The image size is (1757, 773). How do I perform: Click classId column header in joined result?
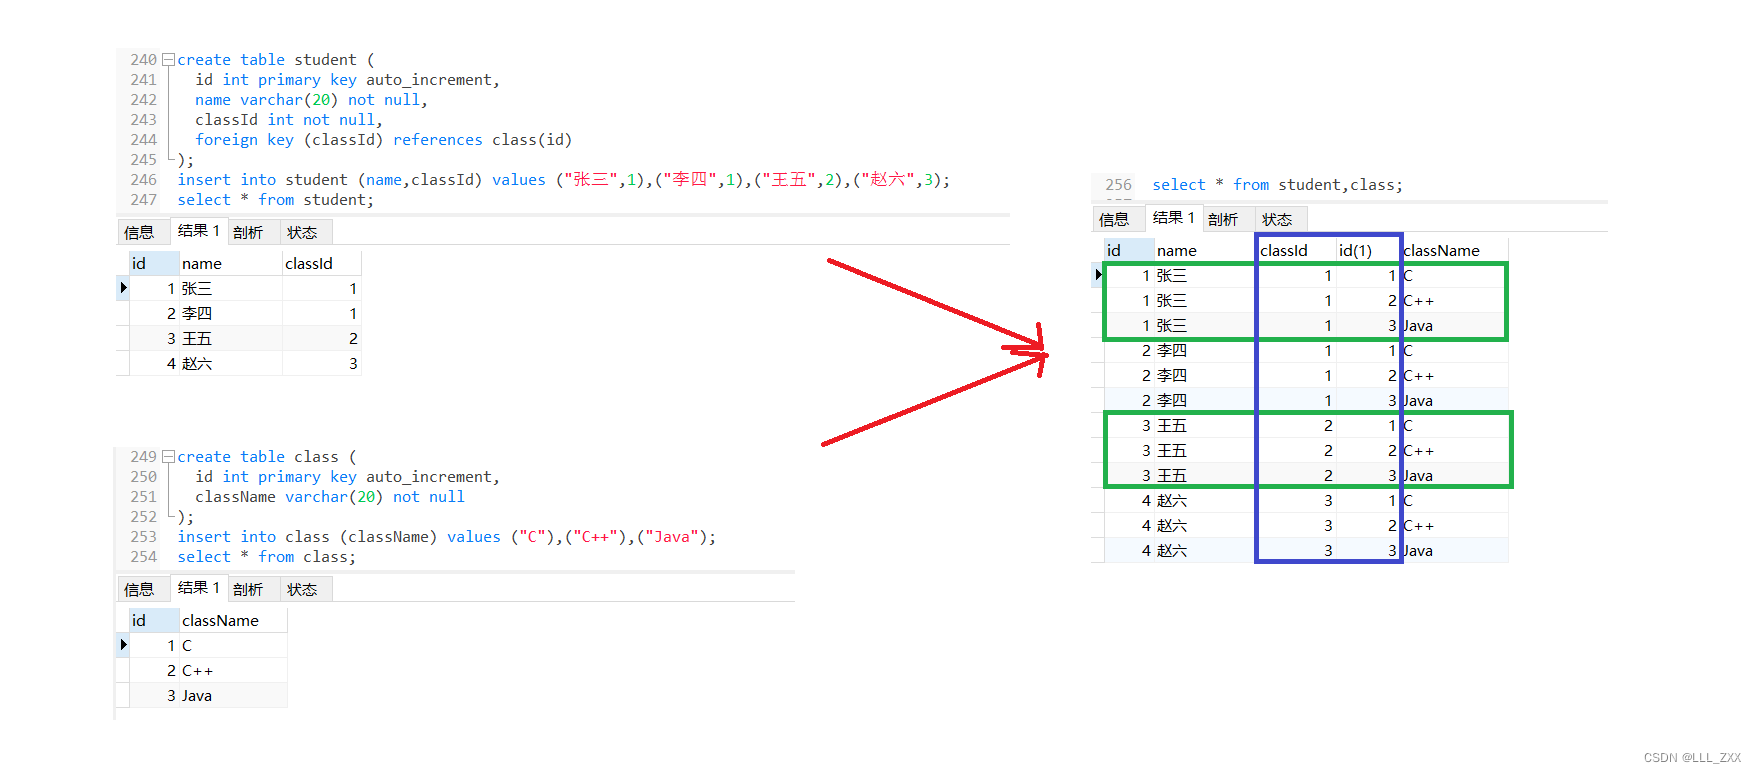point(1296,250)
